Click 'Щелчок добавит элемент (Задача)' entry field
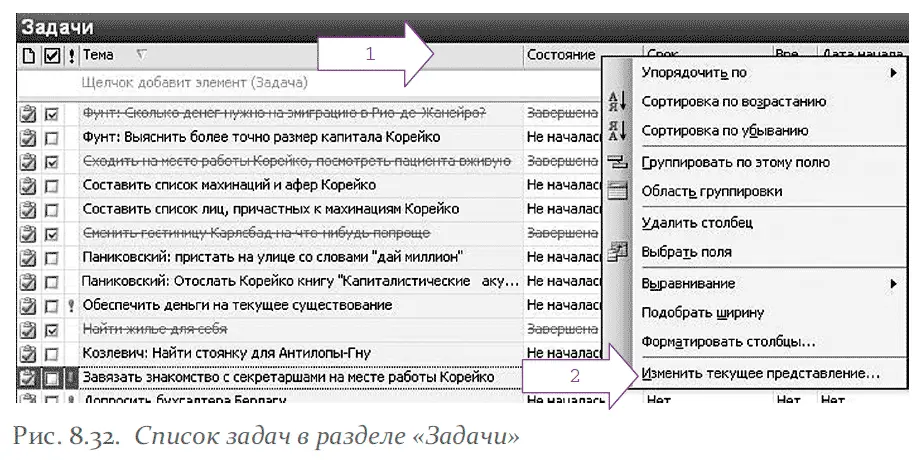Screen dimensions: 924x460 pyautogui.click(x=194, y=83)
